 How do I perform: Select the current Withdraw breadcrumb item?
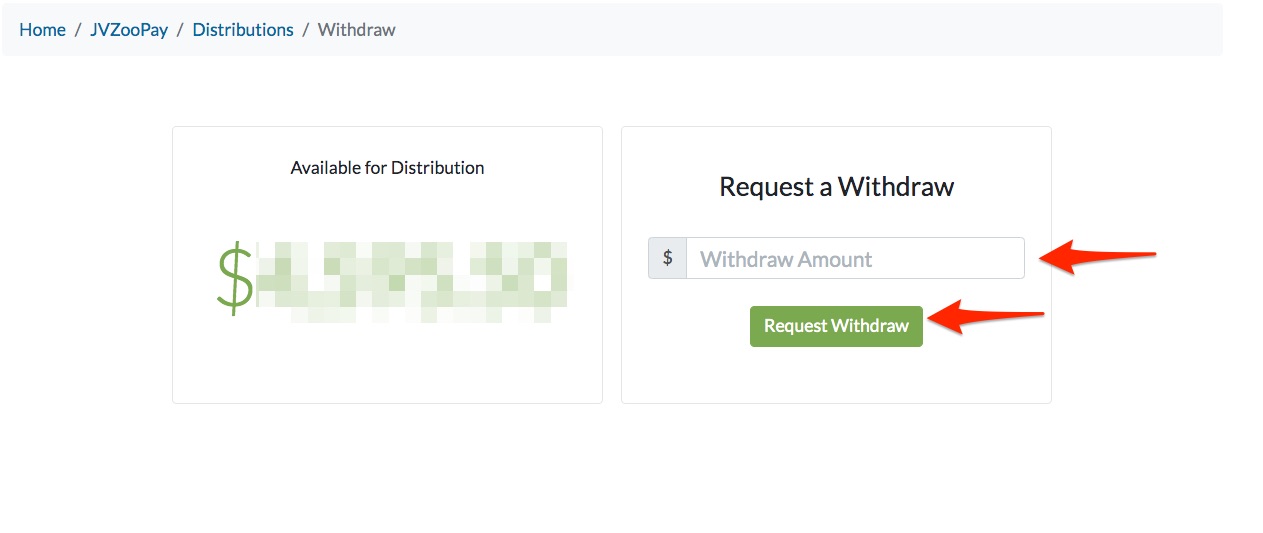[357, 30]
